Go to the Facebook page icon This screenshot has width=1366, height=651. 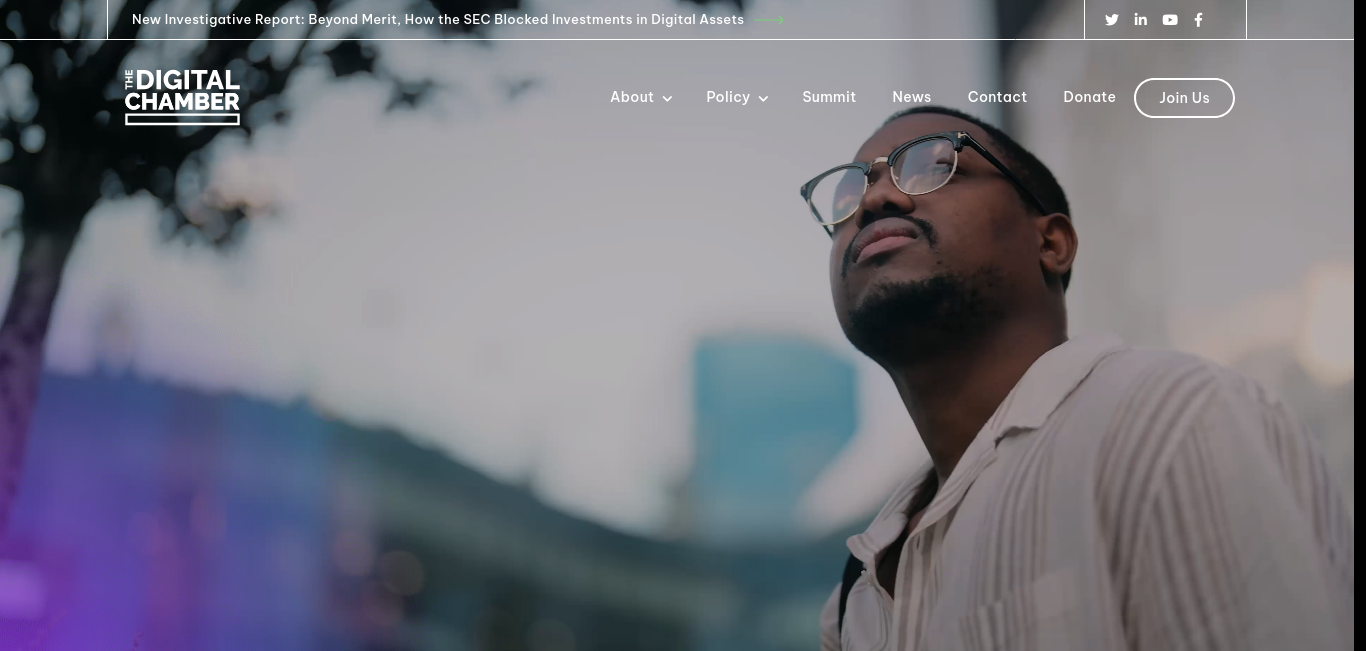(1198, 20)
